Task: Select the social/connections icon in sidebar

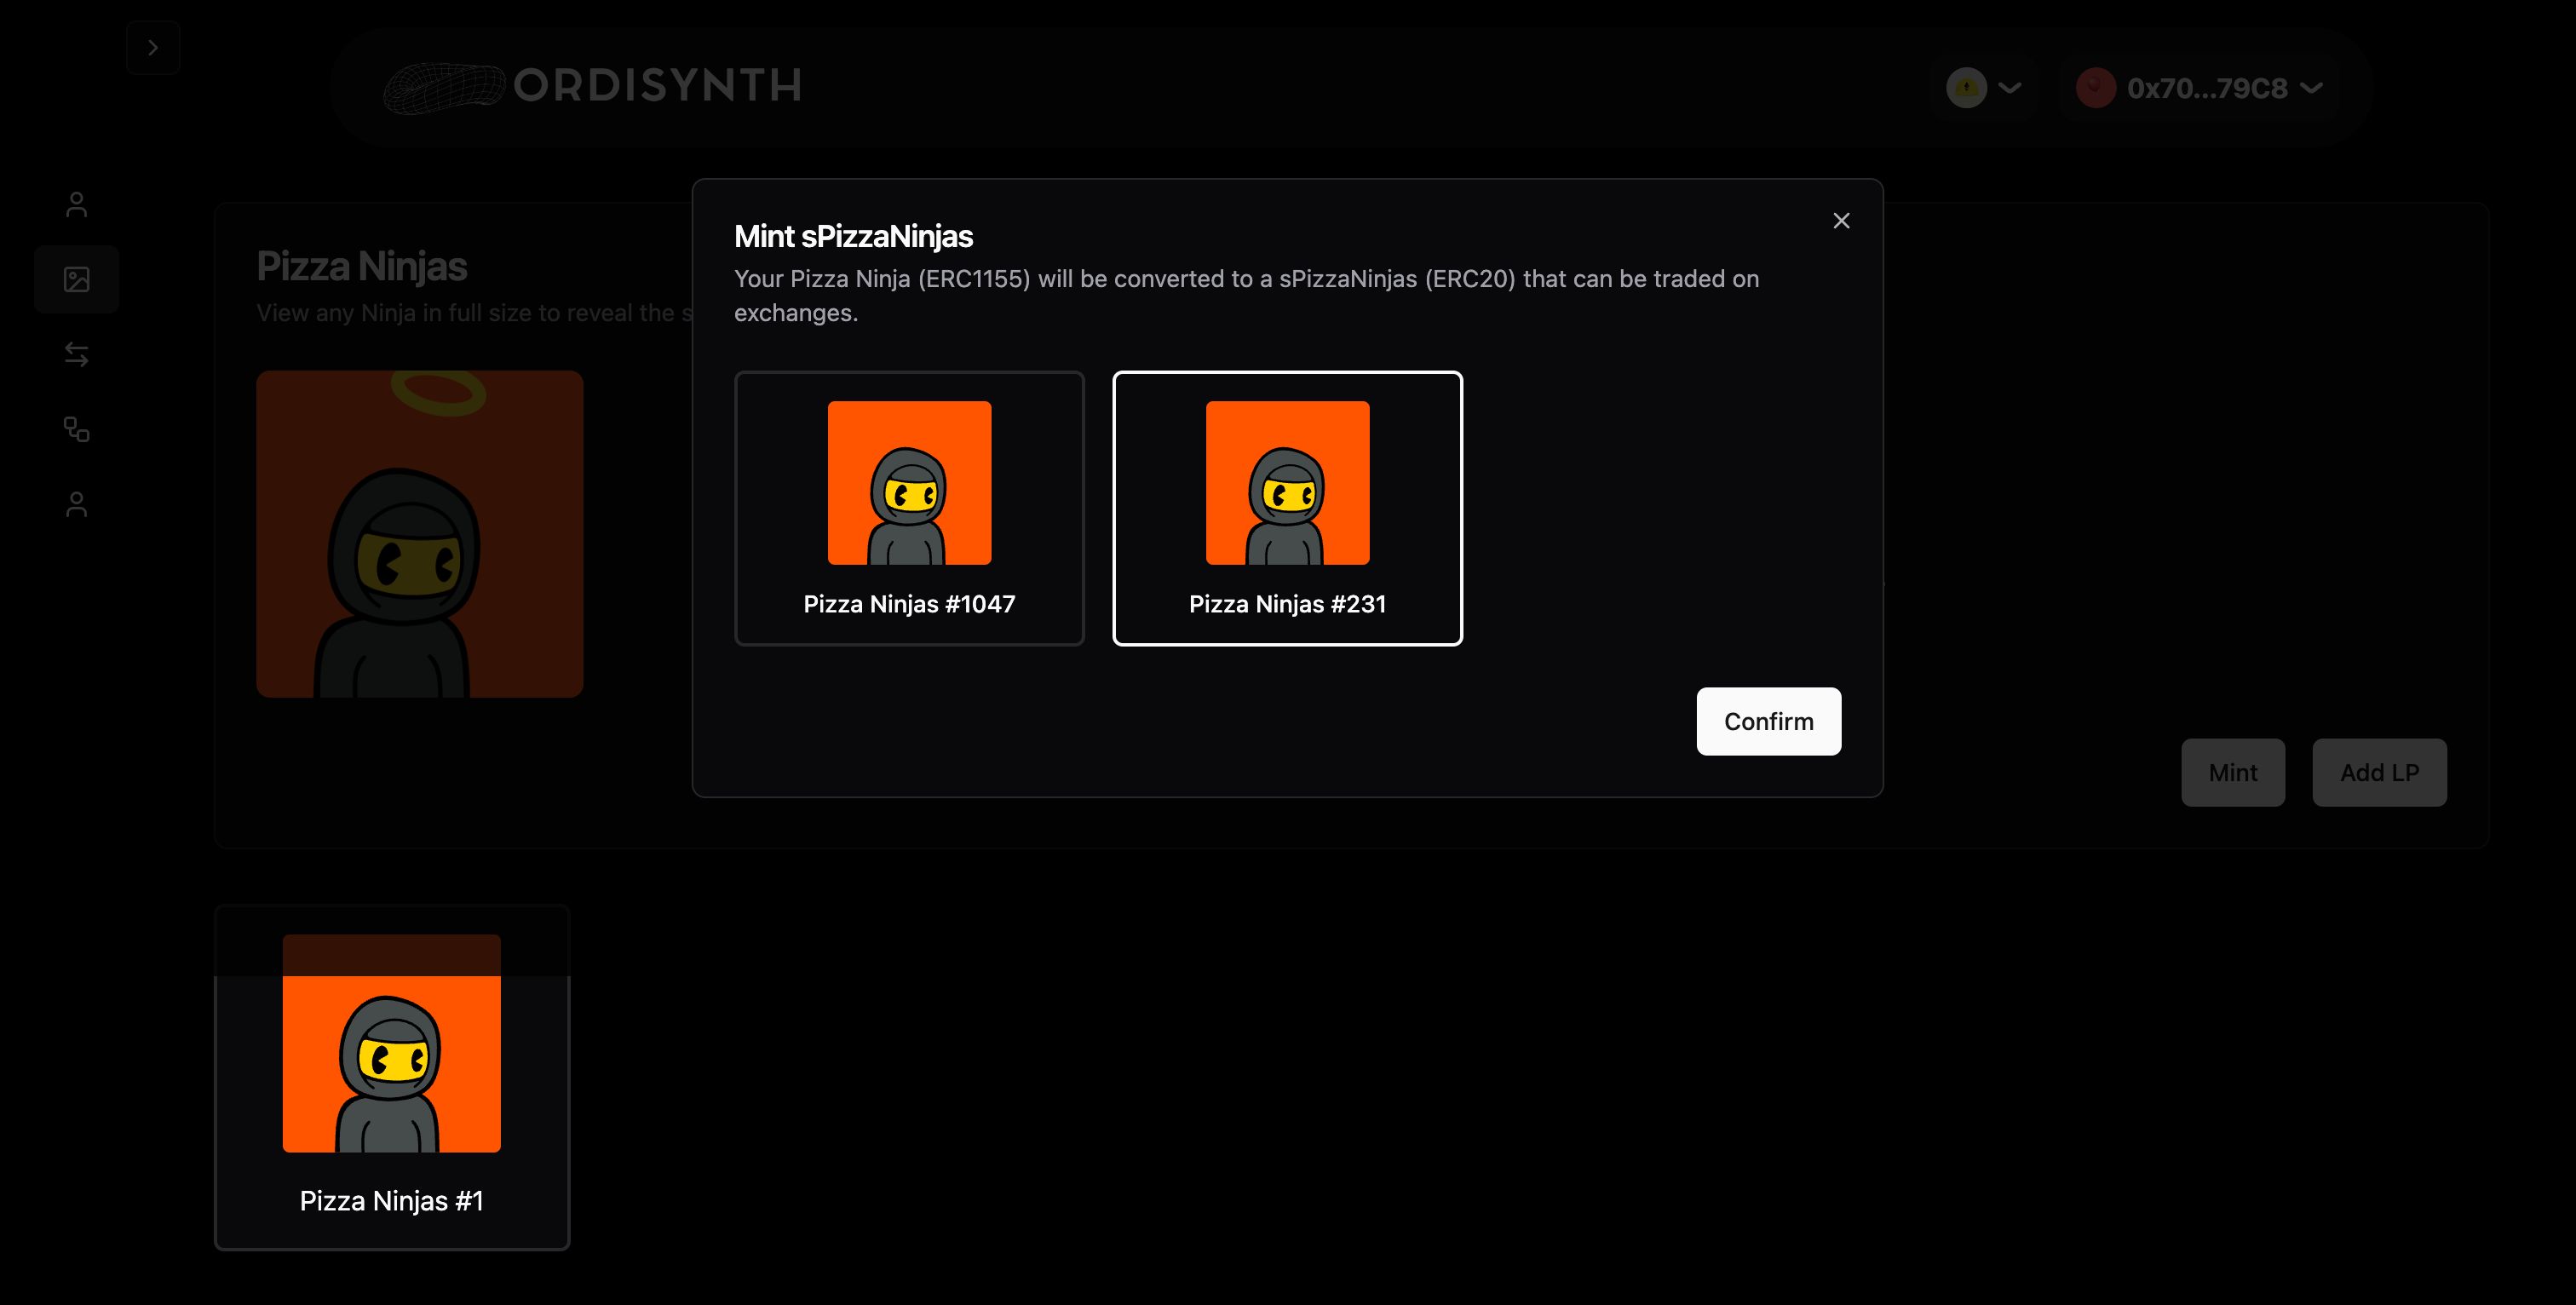Action: point(75,428)
